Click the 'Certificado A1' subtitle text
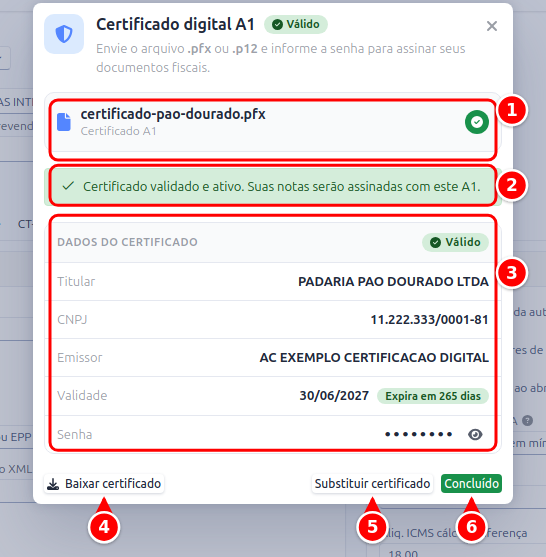 pos(118,131)
